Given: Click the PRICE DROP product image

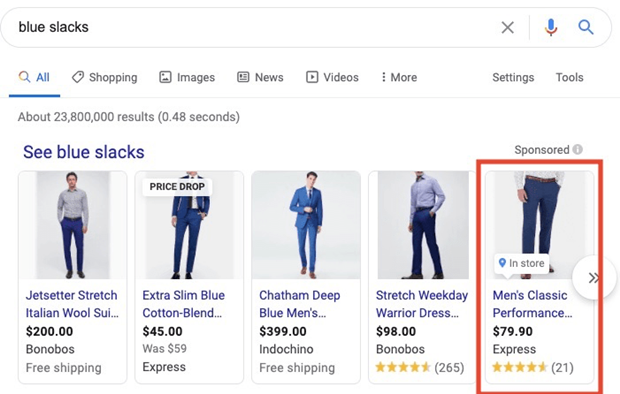Looking at the screenshot, I should click(x=189, y=225).
